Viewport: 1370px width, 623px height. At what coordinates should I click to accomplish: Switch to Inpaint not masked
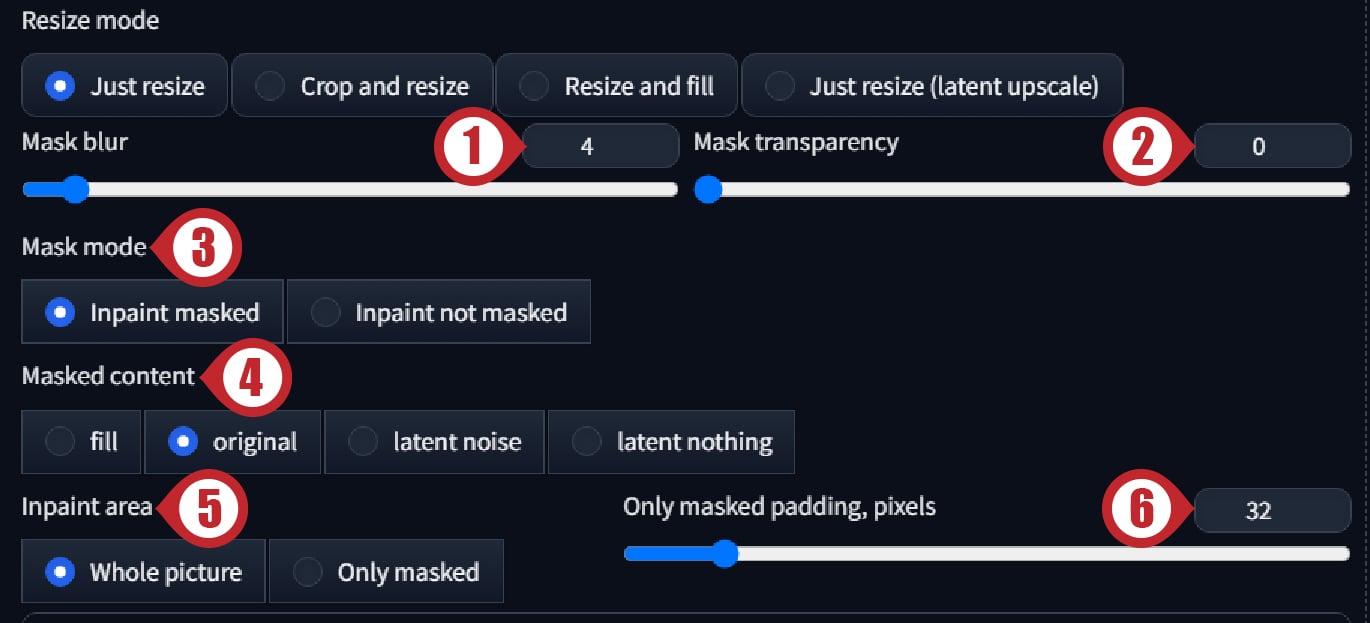coord(439,312)
